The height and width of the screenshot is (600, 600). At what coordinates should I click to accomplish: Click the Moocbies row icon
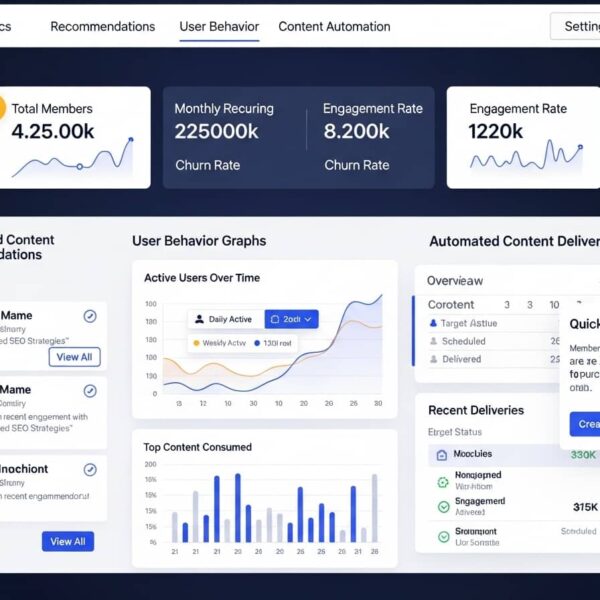pyautogui.click(x=442, y=455)
